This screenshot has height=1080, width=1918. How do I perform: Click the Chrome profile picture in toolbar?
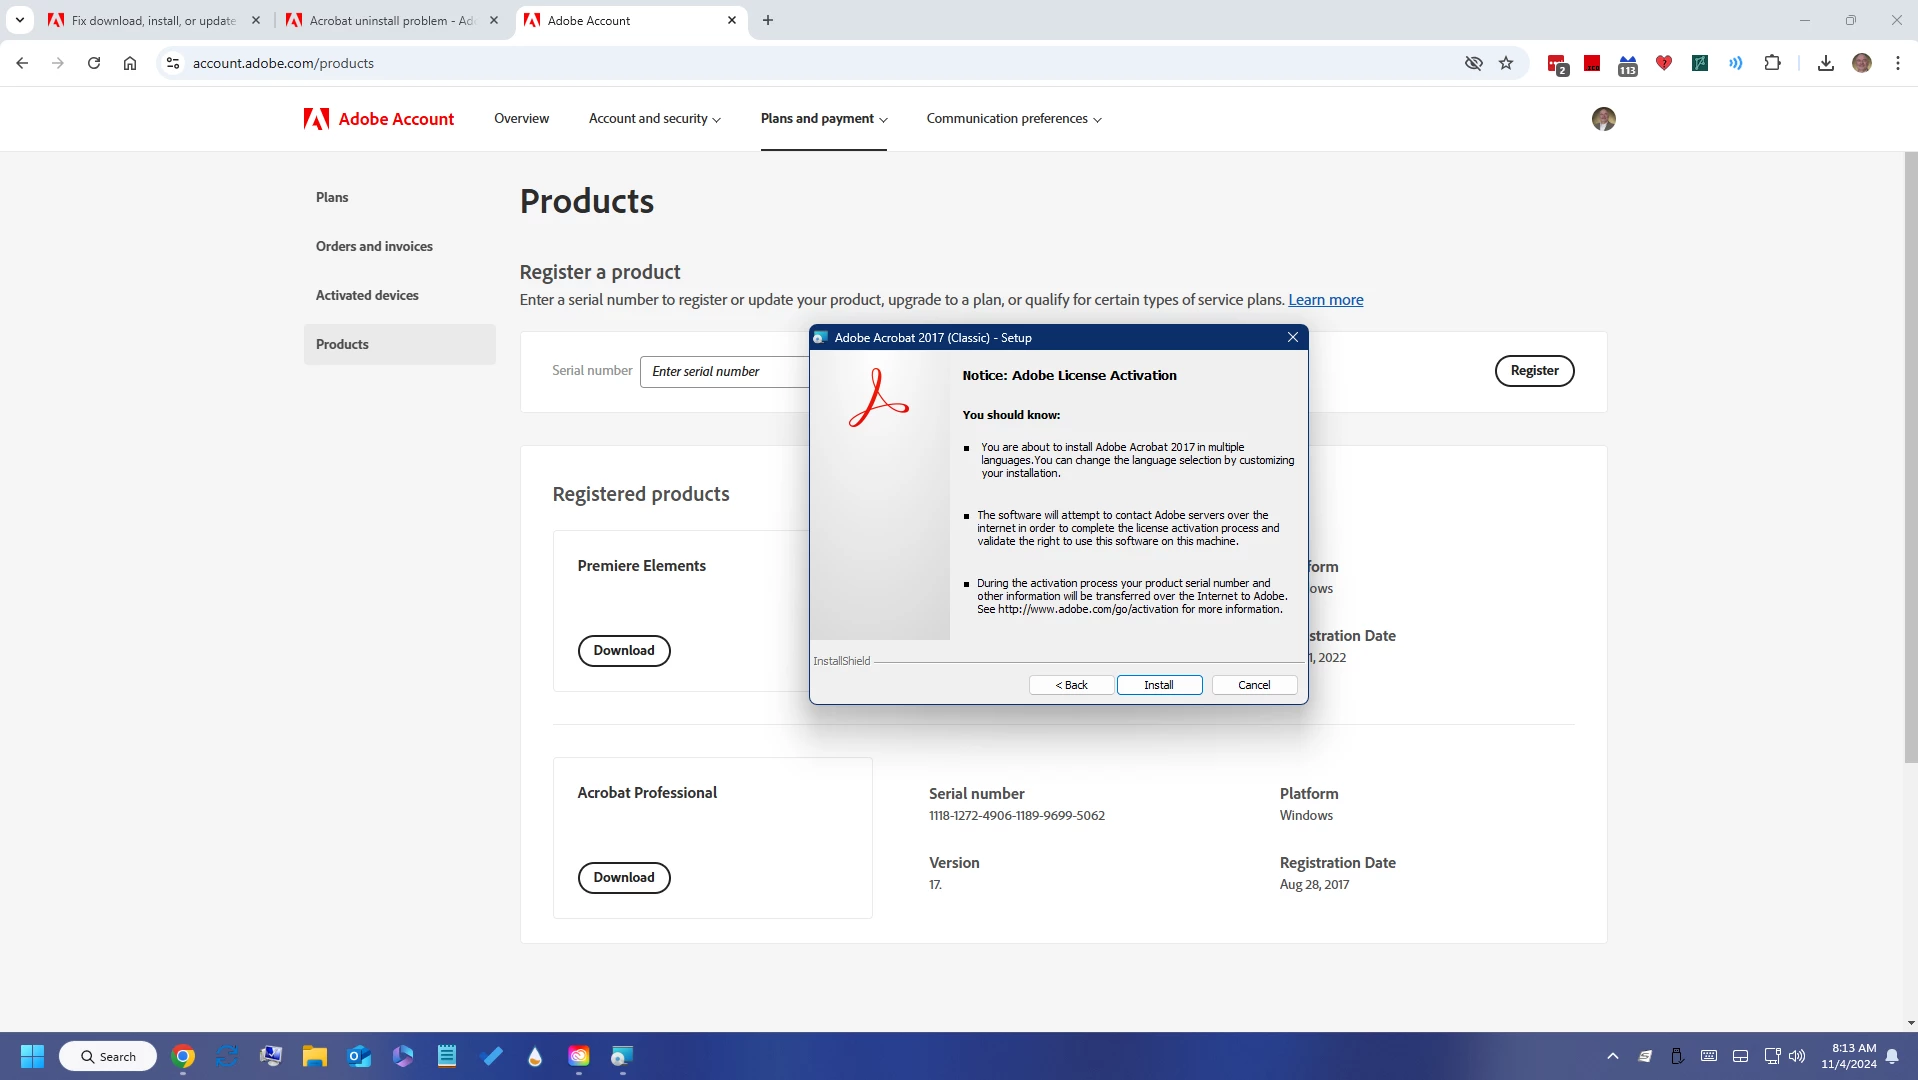point(1862,63)
